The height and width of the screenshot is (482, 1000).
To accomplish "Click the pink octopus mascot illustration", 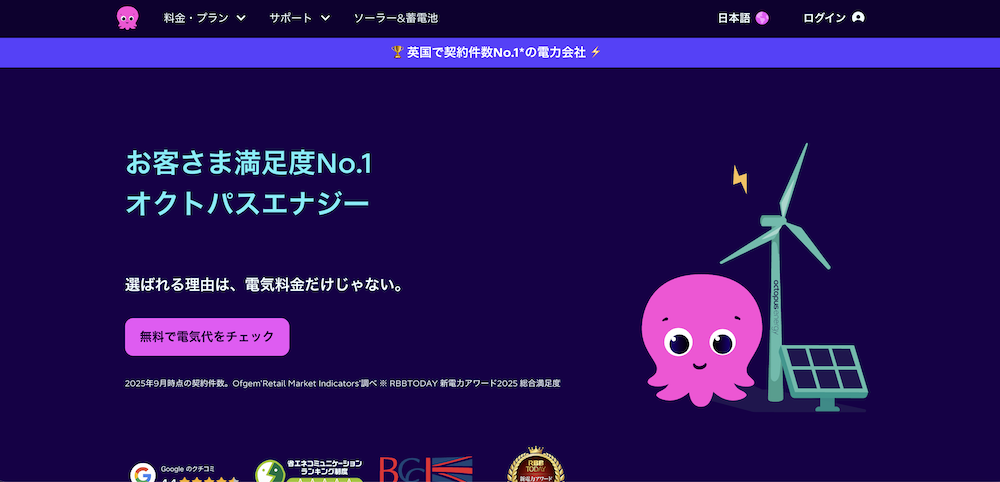I will 702,339.
